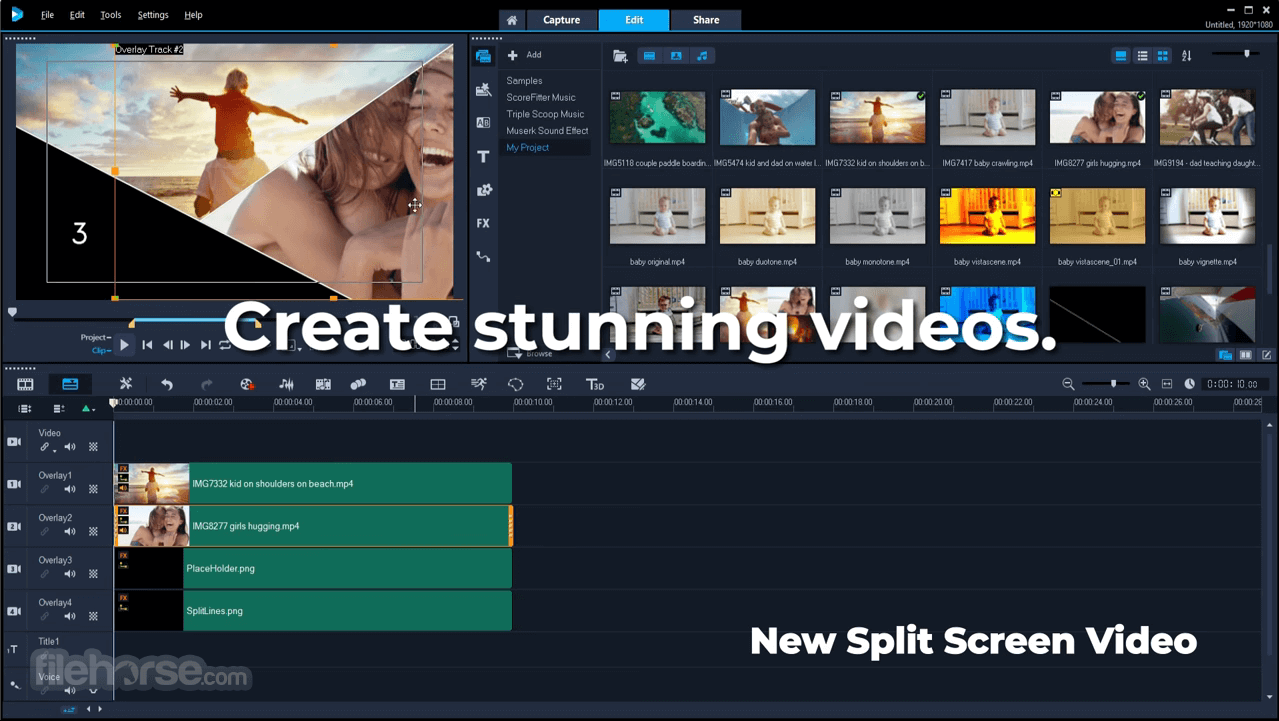This screenshot has width=1279, height=721.
Task: Open the track manager icon
Action: pyautogui.click(x=59, y=409)
